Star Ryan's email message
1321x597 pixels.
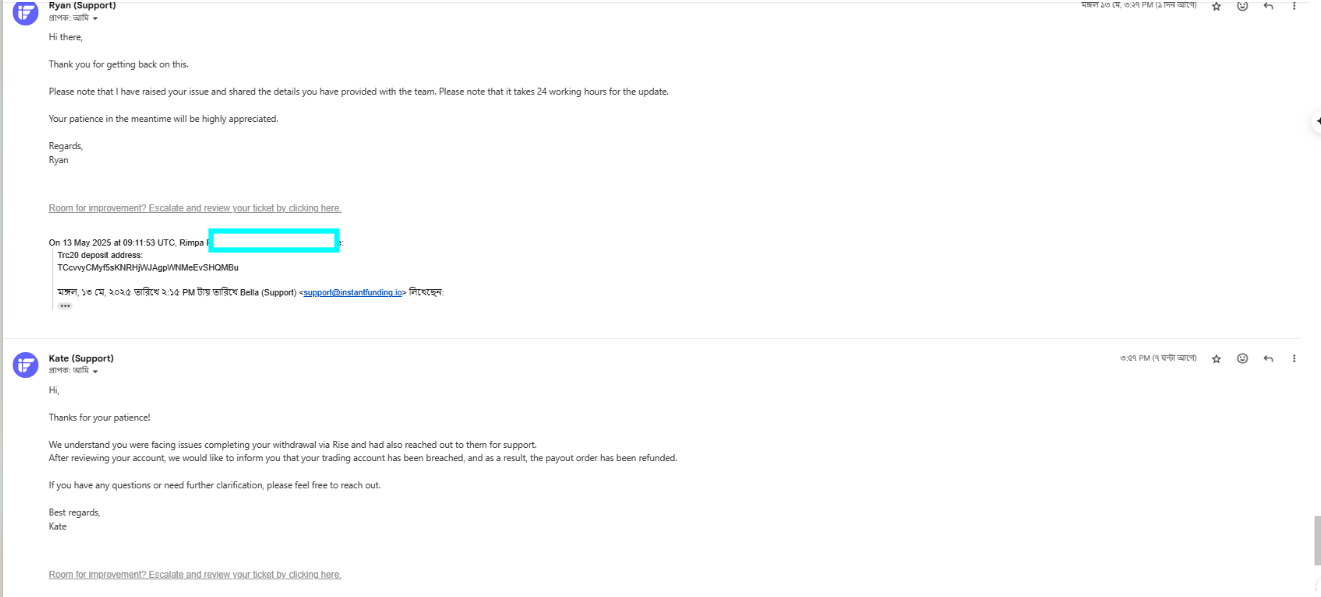click(x=1216, y=6)
